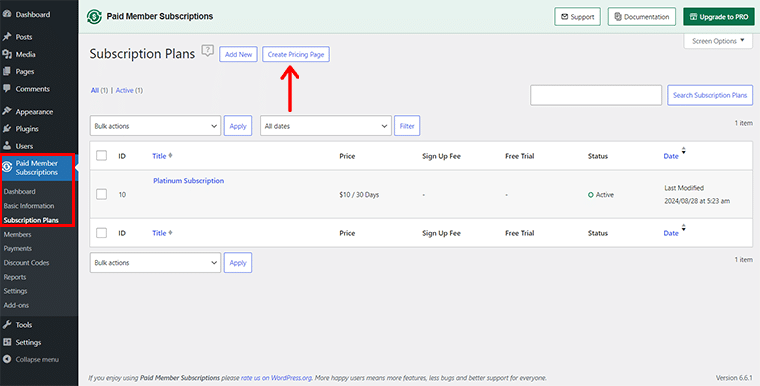Viewport: 760px width, 386px height.
Task: Open the Add-ons submenu item
Action: click(16, 305)
